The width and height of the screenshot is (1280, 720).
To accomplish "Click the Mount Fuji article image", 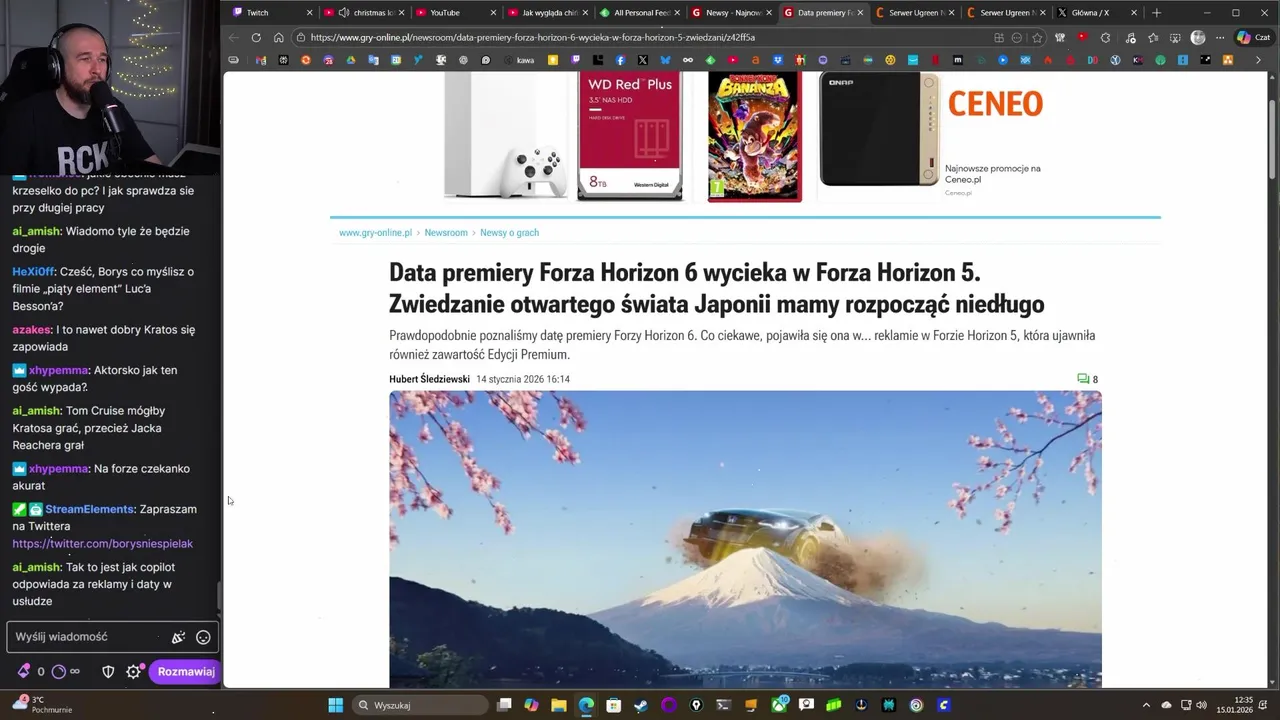I will click(745, 538).
